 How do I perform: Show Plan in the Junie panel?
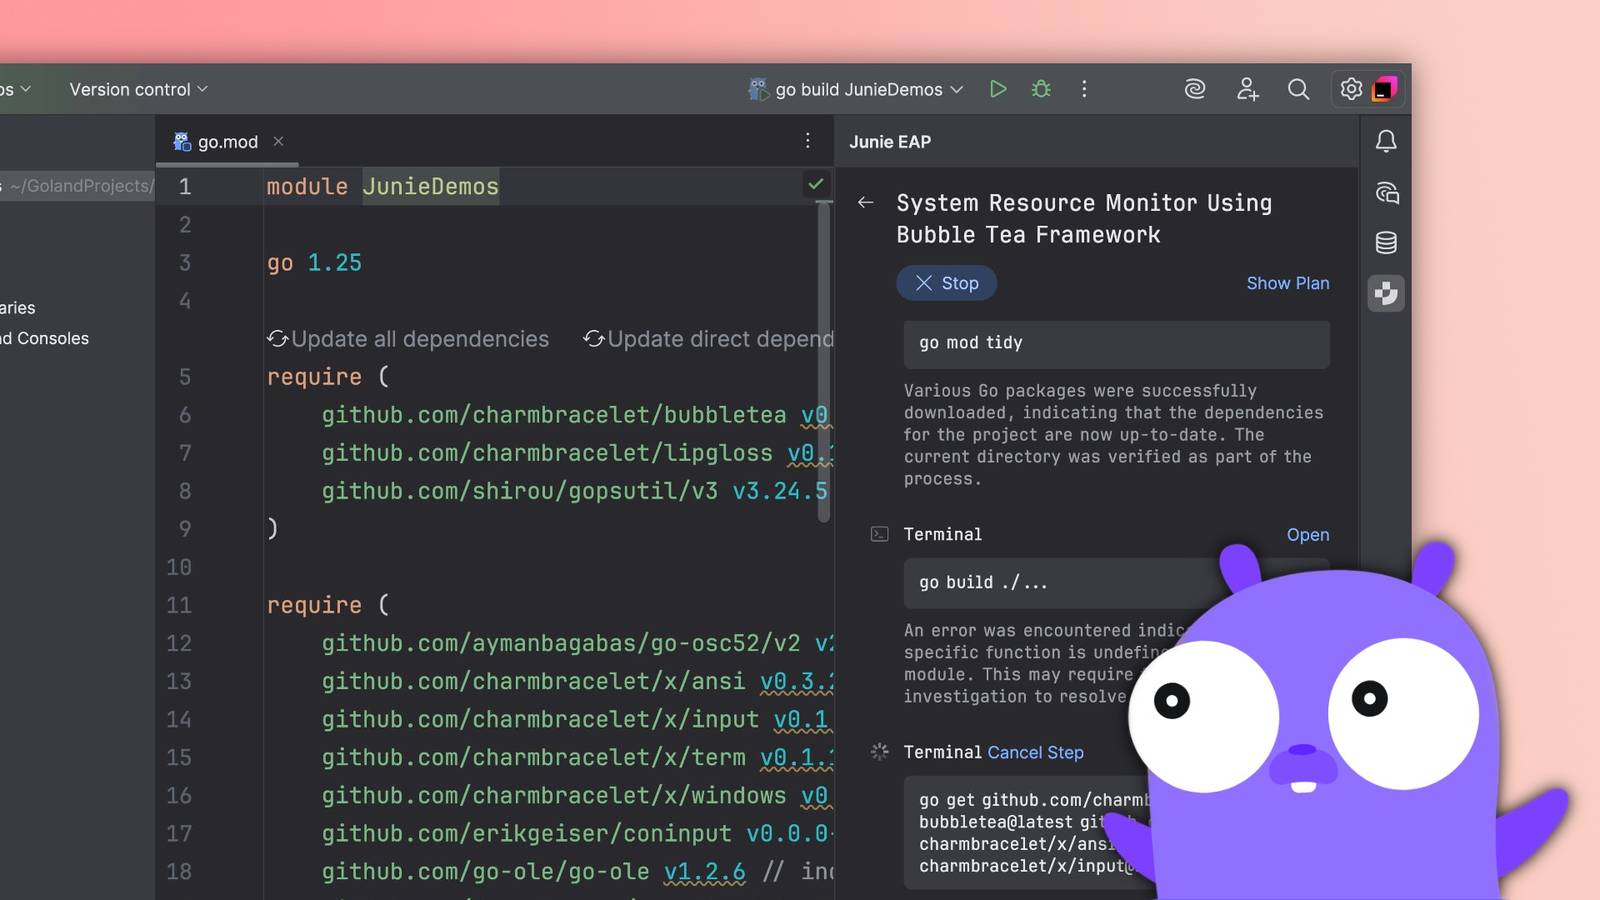(1288, 283)
